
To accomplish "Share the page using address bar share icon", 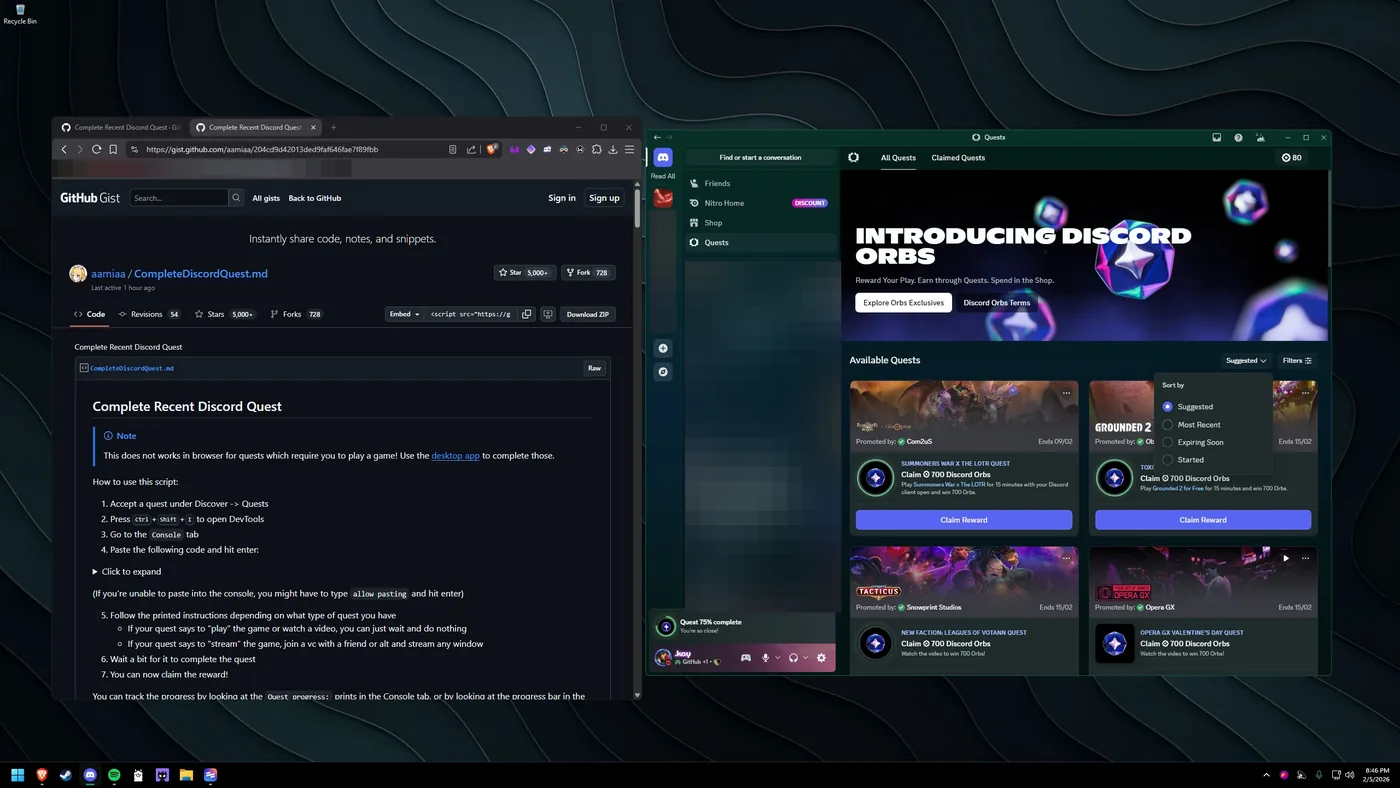I will [471, 149].
